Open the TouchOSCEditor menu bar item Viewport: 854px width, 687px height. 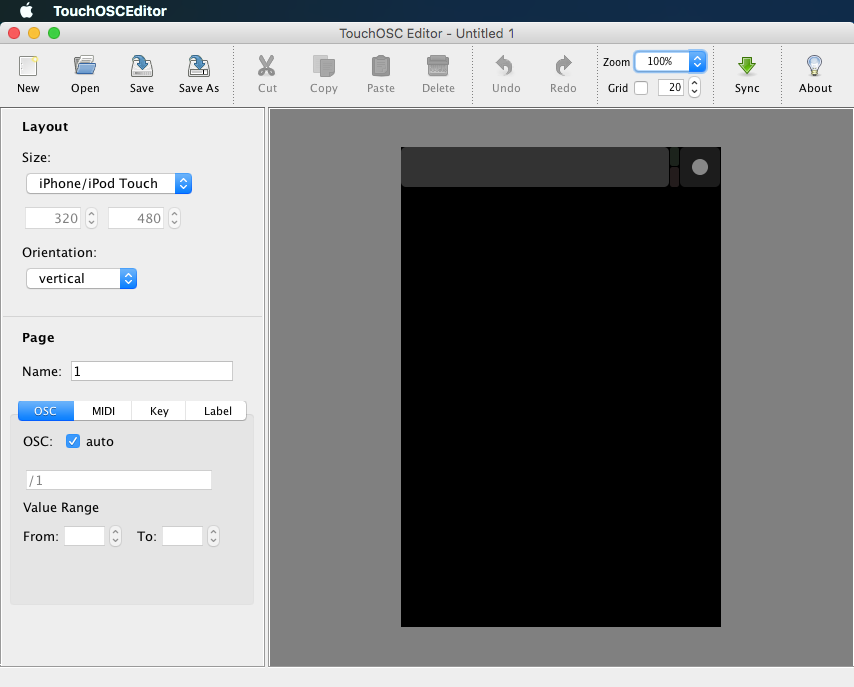110,11
